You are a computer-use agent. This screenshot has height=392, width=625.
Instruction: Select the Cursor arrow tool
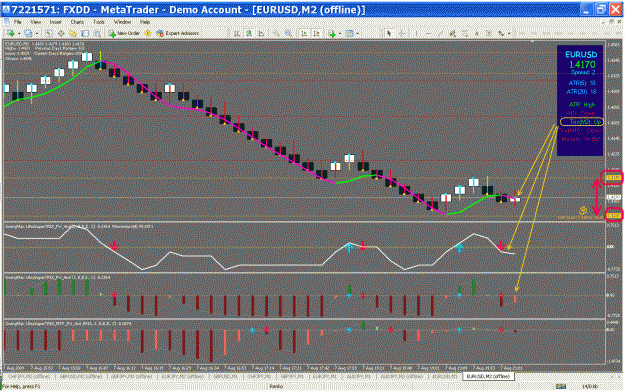(x=389, y=33)
